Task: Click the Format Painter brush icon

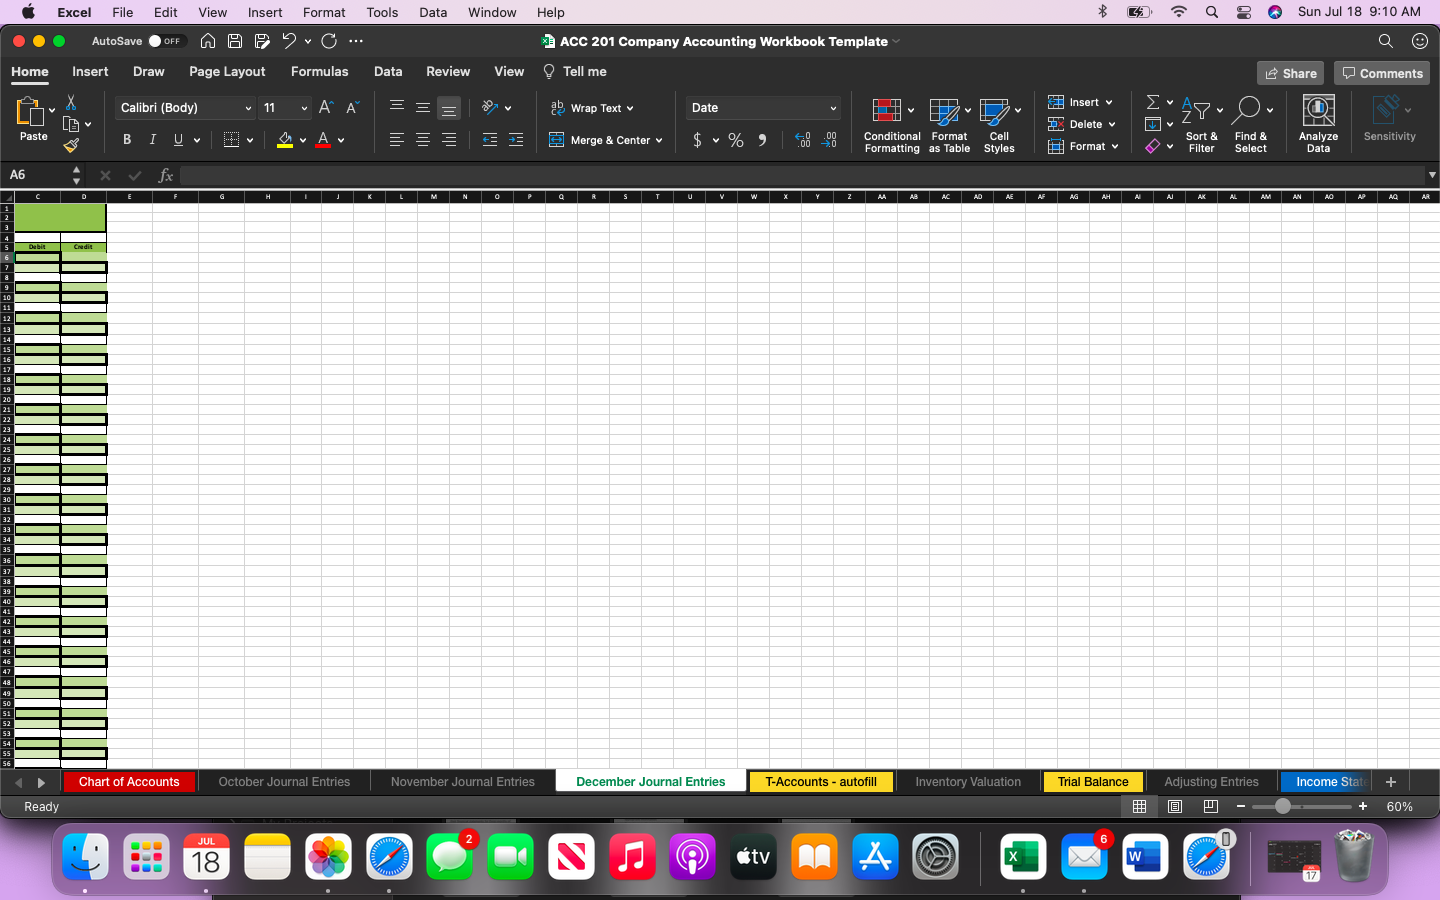Action: pyautogui.click(x=71, y=145)
